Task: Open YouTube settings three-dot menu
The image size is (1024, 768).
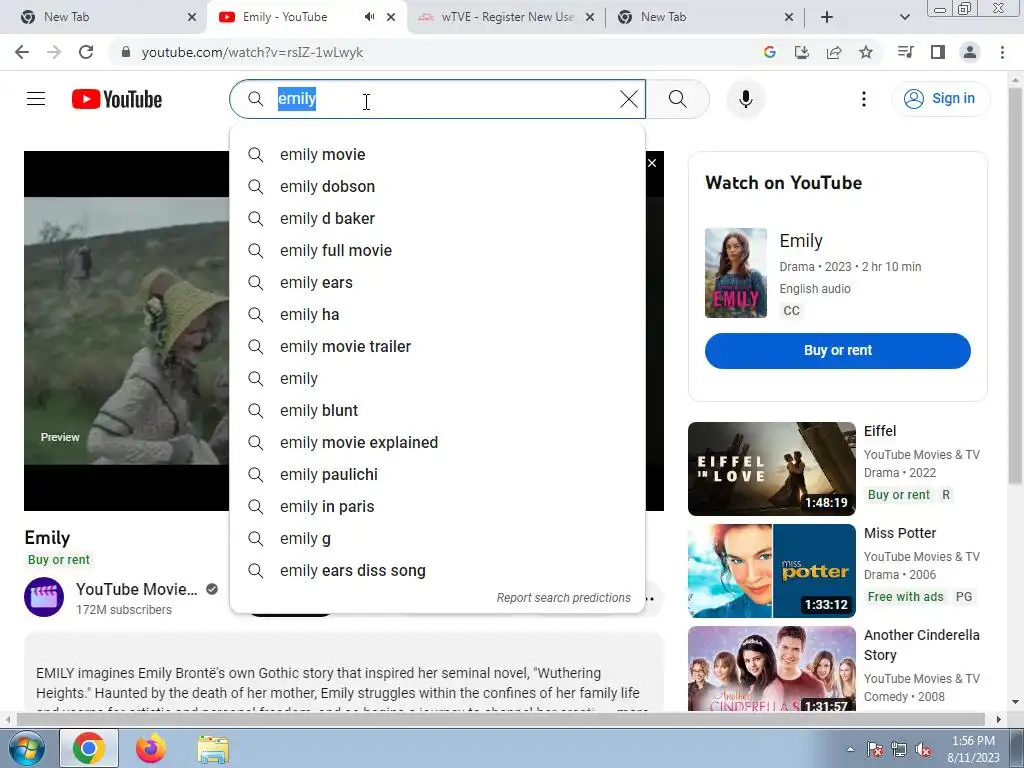Action: point(863,99)
